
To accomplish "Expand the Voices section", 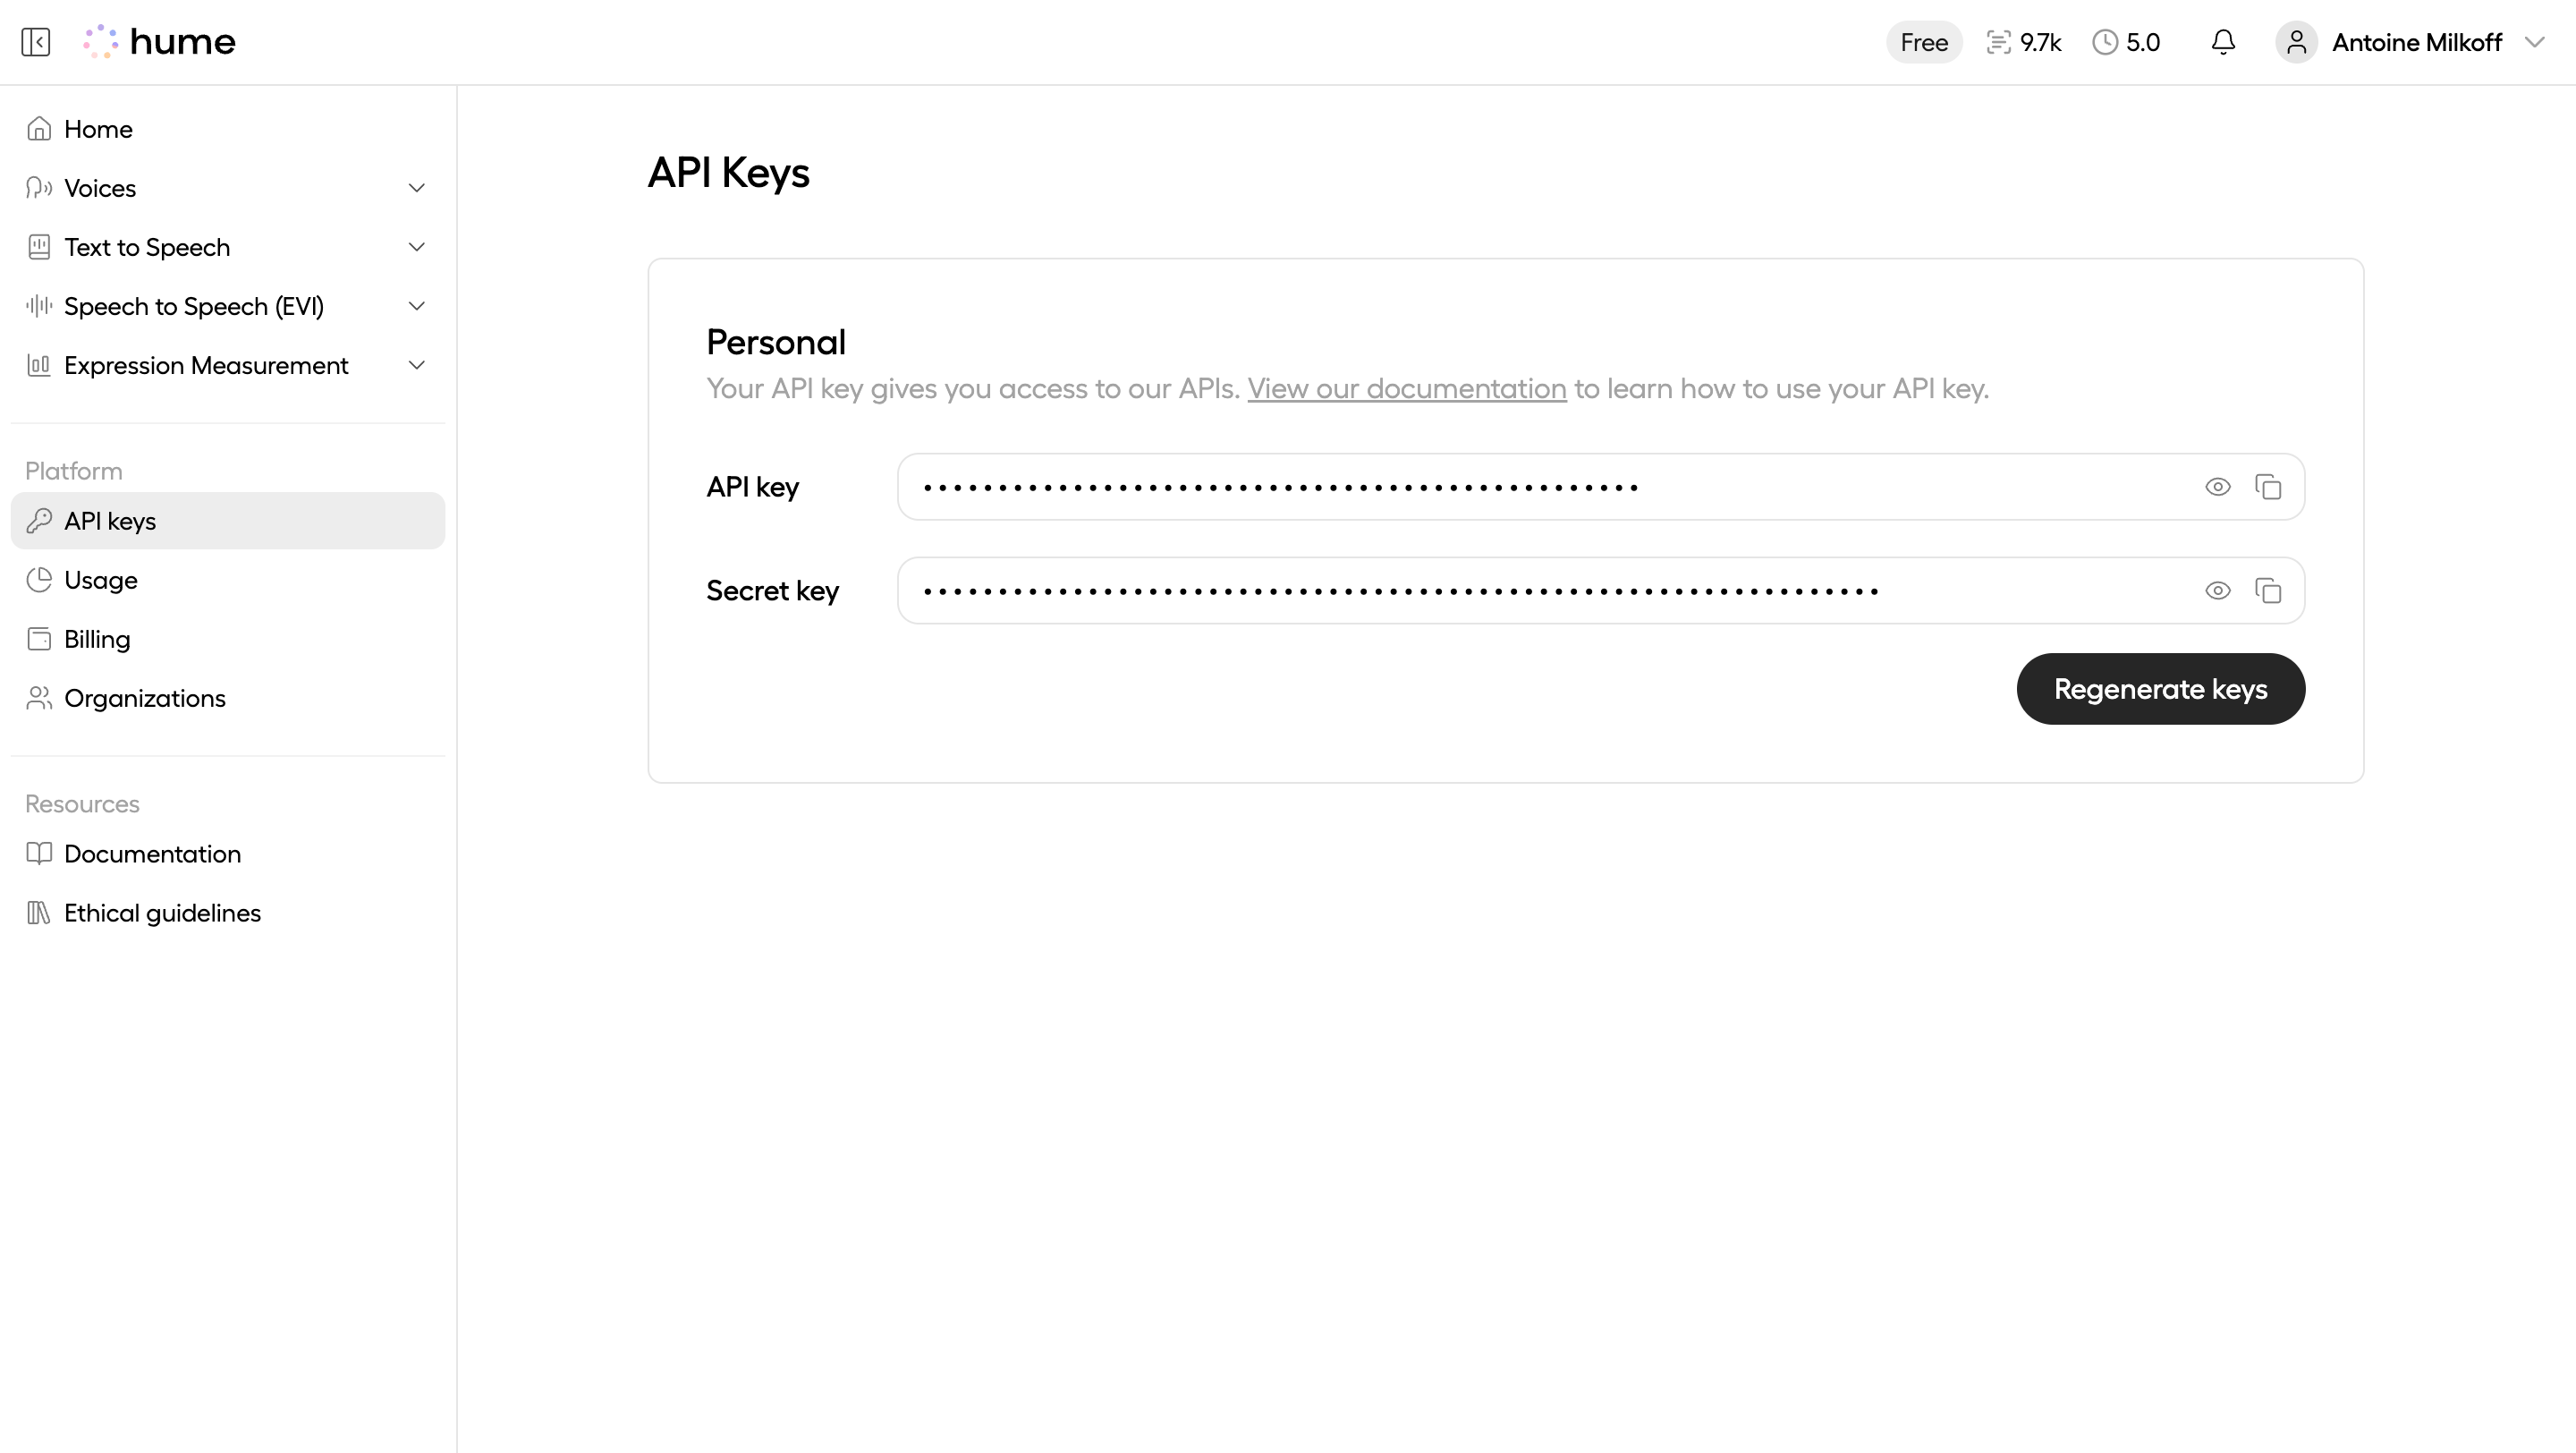I will tap(417, 188).
